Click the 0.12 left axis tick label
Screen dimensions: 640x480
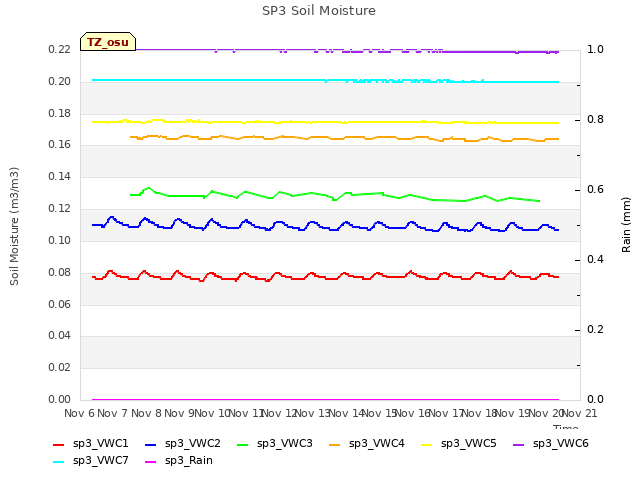pos(59,208)
